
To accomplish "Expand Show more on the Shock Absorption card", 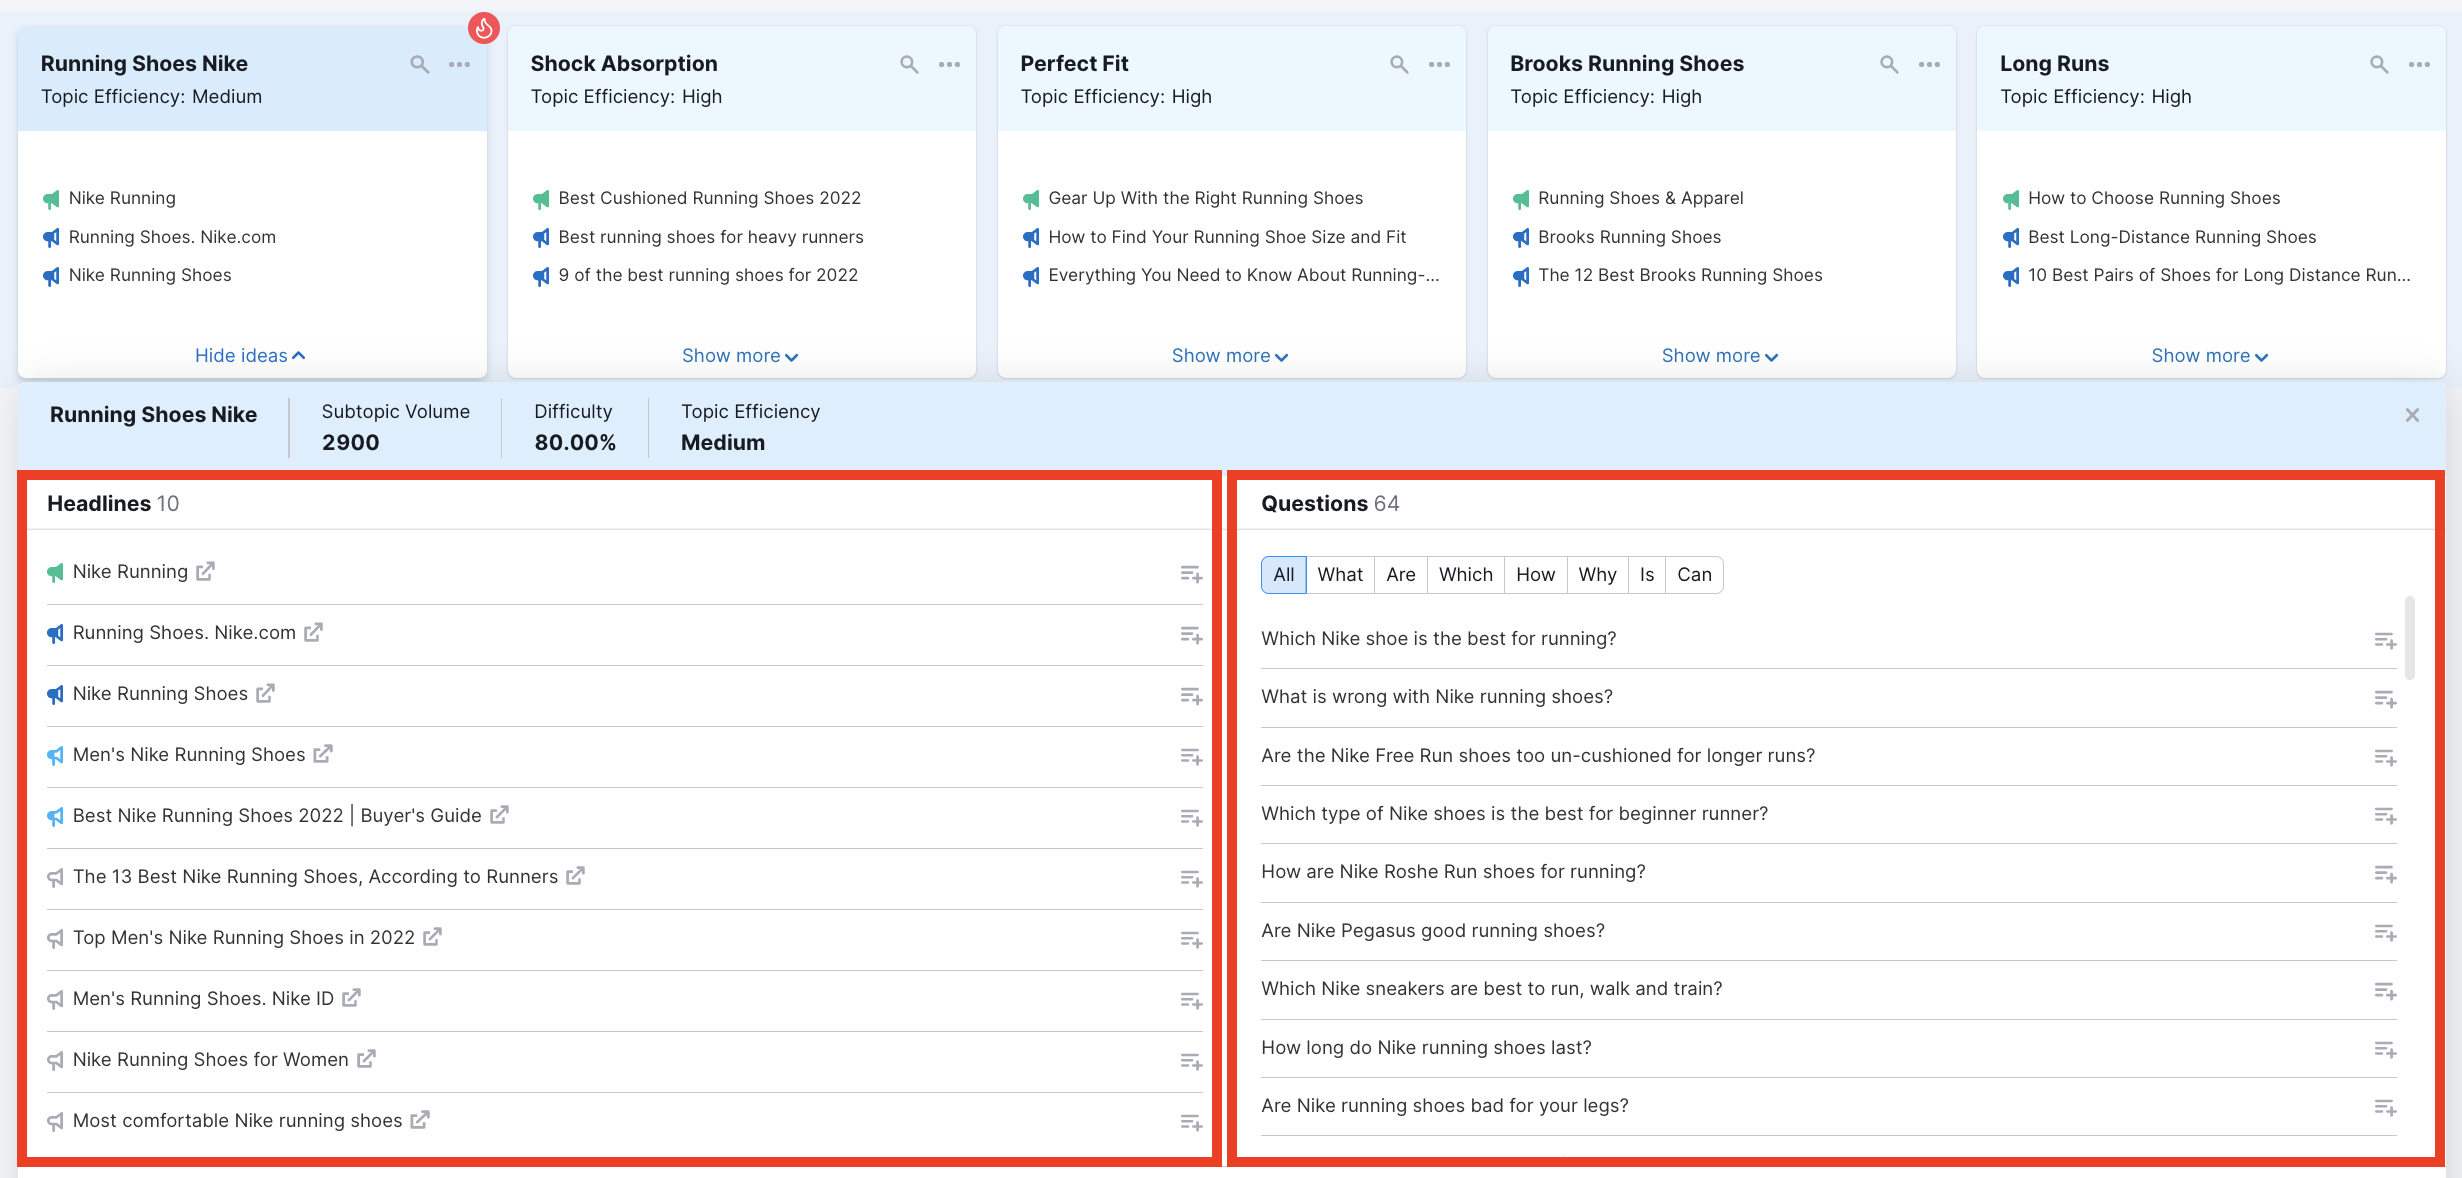I will 739,355.
